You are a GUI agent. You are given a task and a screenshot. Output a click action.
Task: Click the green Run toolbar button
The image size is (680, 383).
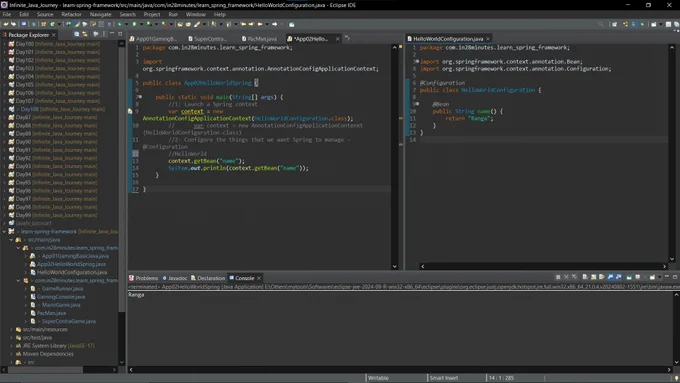coord(134,24)
